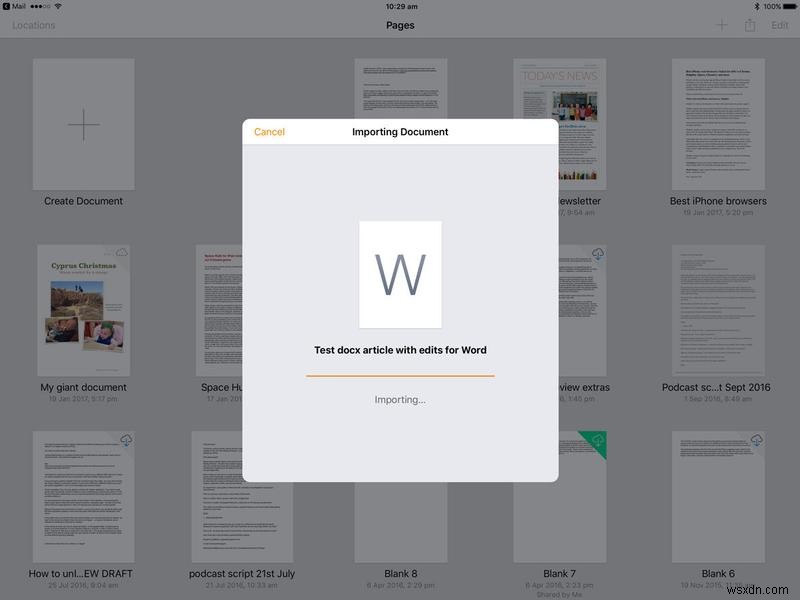Open the Share sheet icon in the toolbar

coord(750,24)
